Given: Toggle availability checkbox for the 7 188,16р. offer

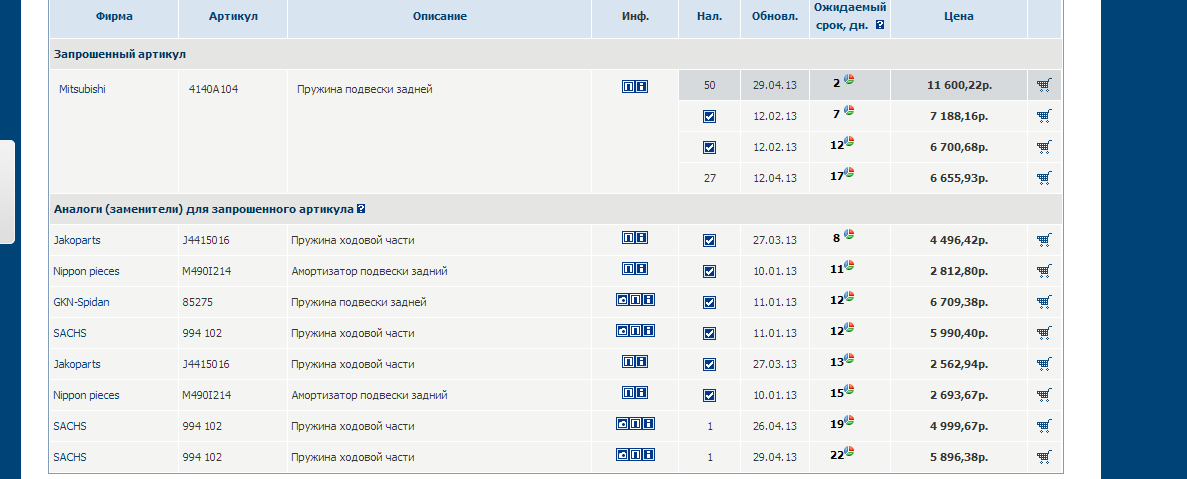Looking at the screenshot, I should pos(709,117).
